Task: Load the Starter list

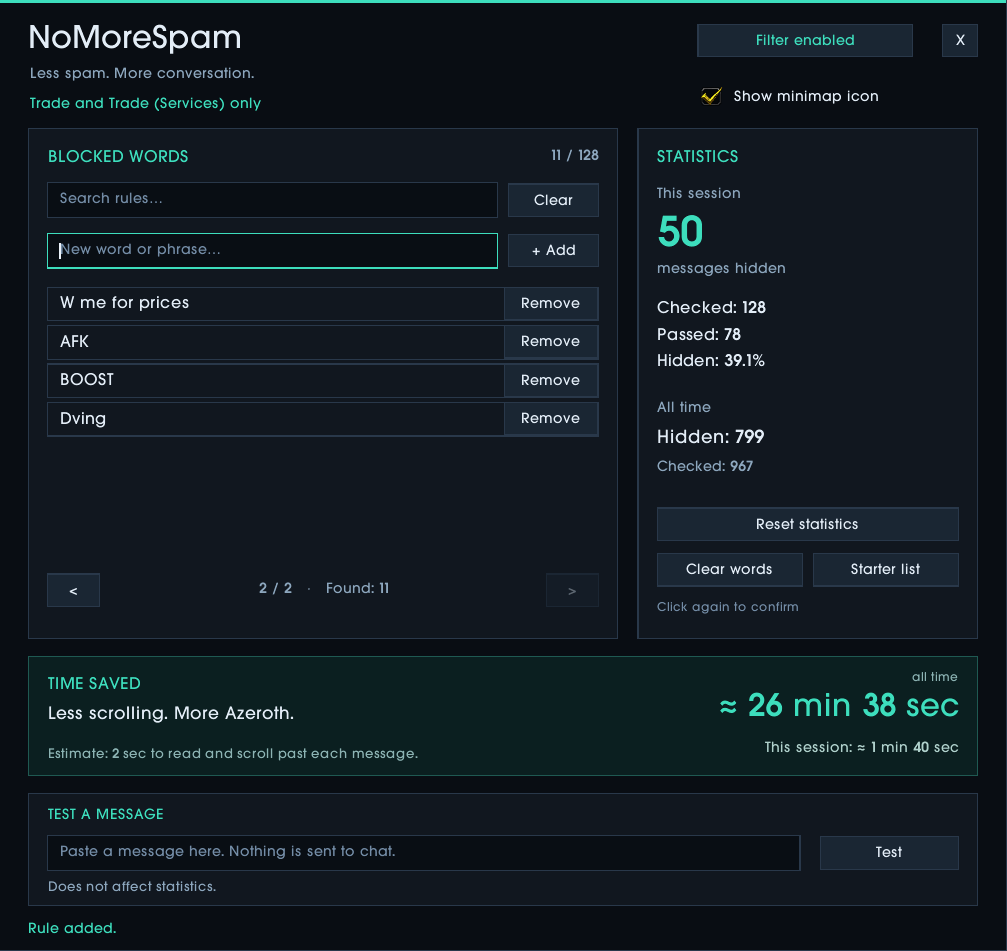Action: point(886,570)
